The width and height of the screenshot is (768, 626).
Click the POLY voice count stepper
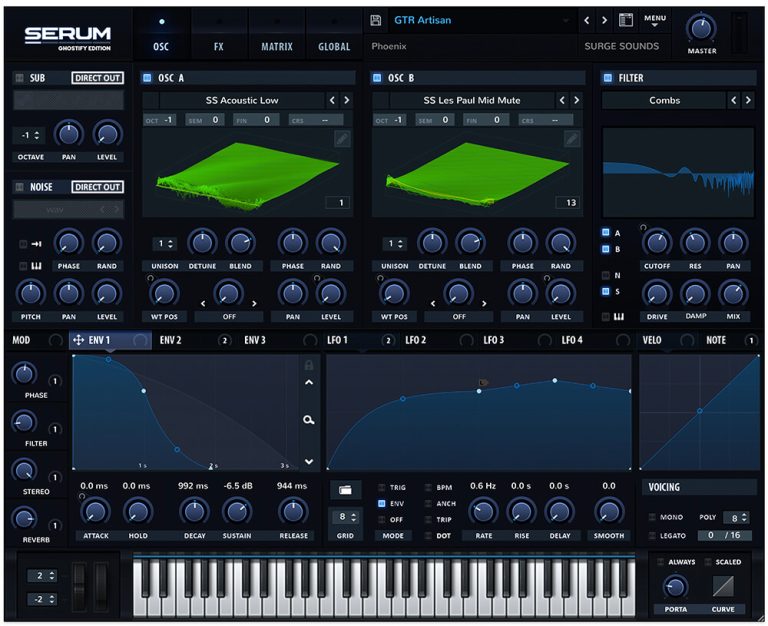737,517
